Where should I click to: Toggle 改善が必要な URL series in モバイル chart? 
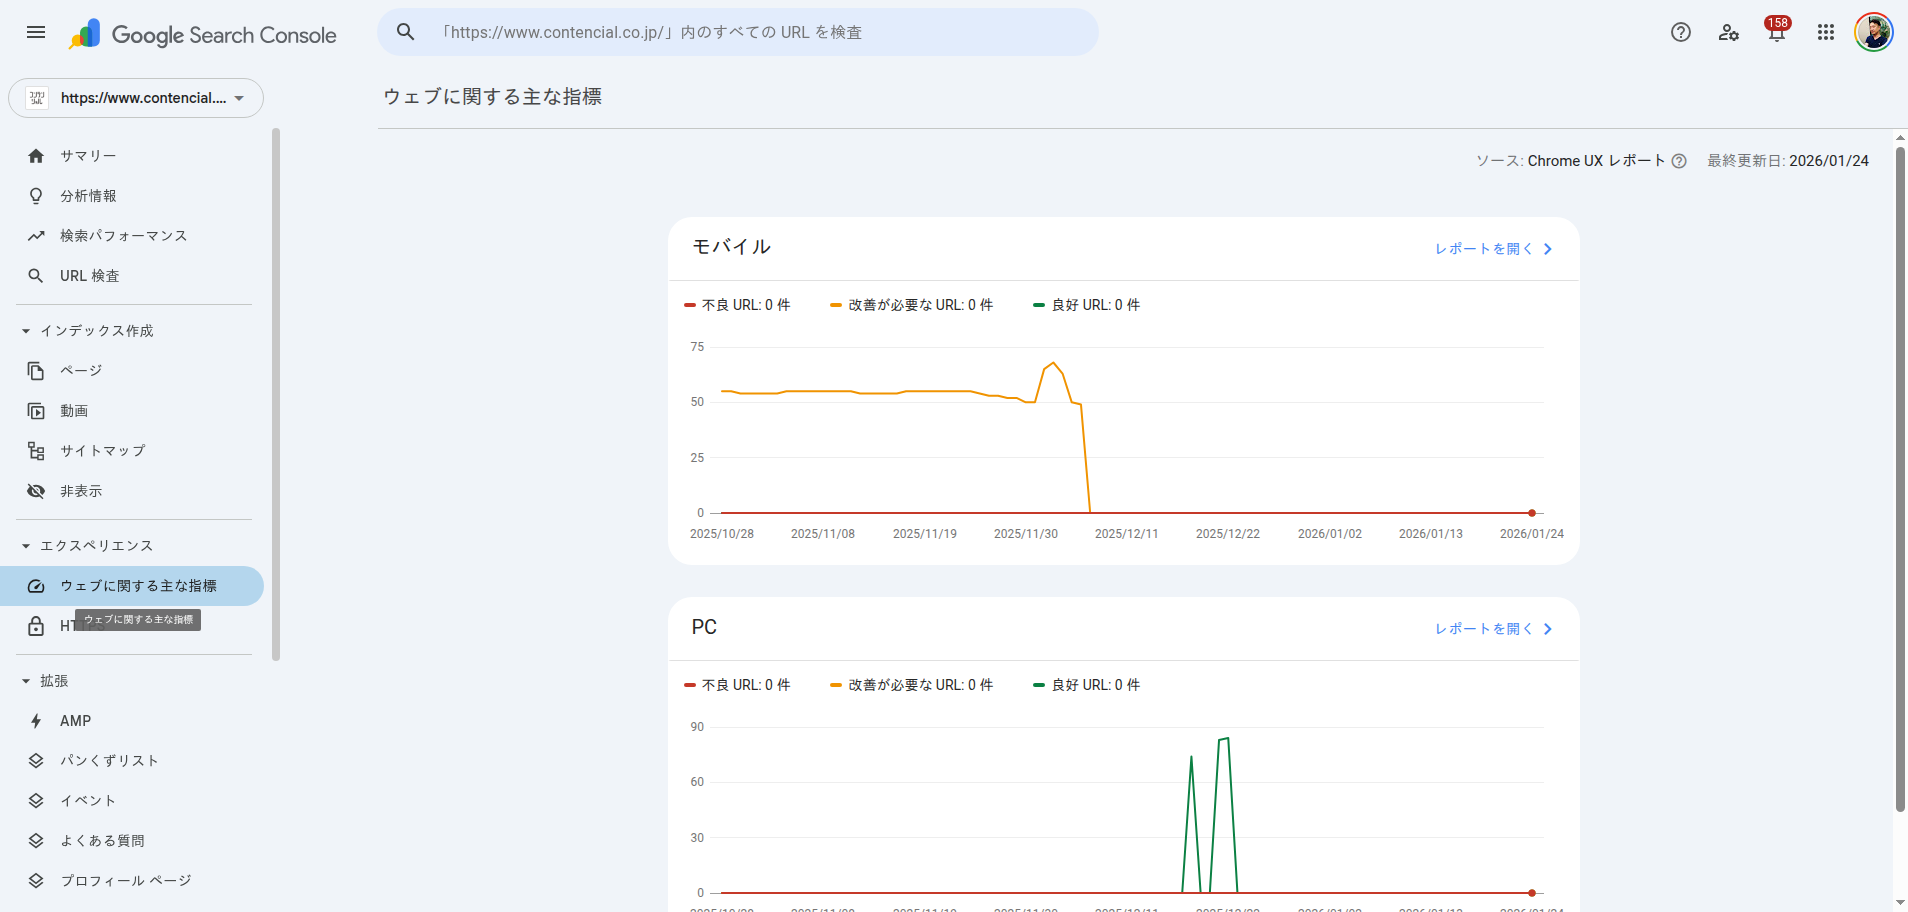pos(911,305)
